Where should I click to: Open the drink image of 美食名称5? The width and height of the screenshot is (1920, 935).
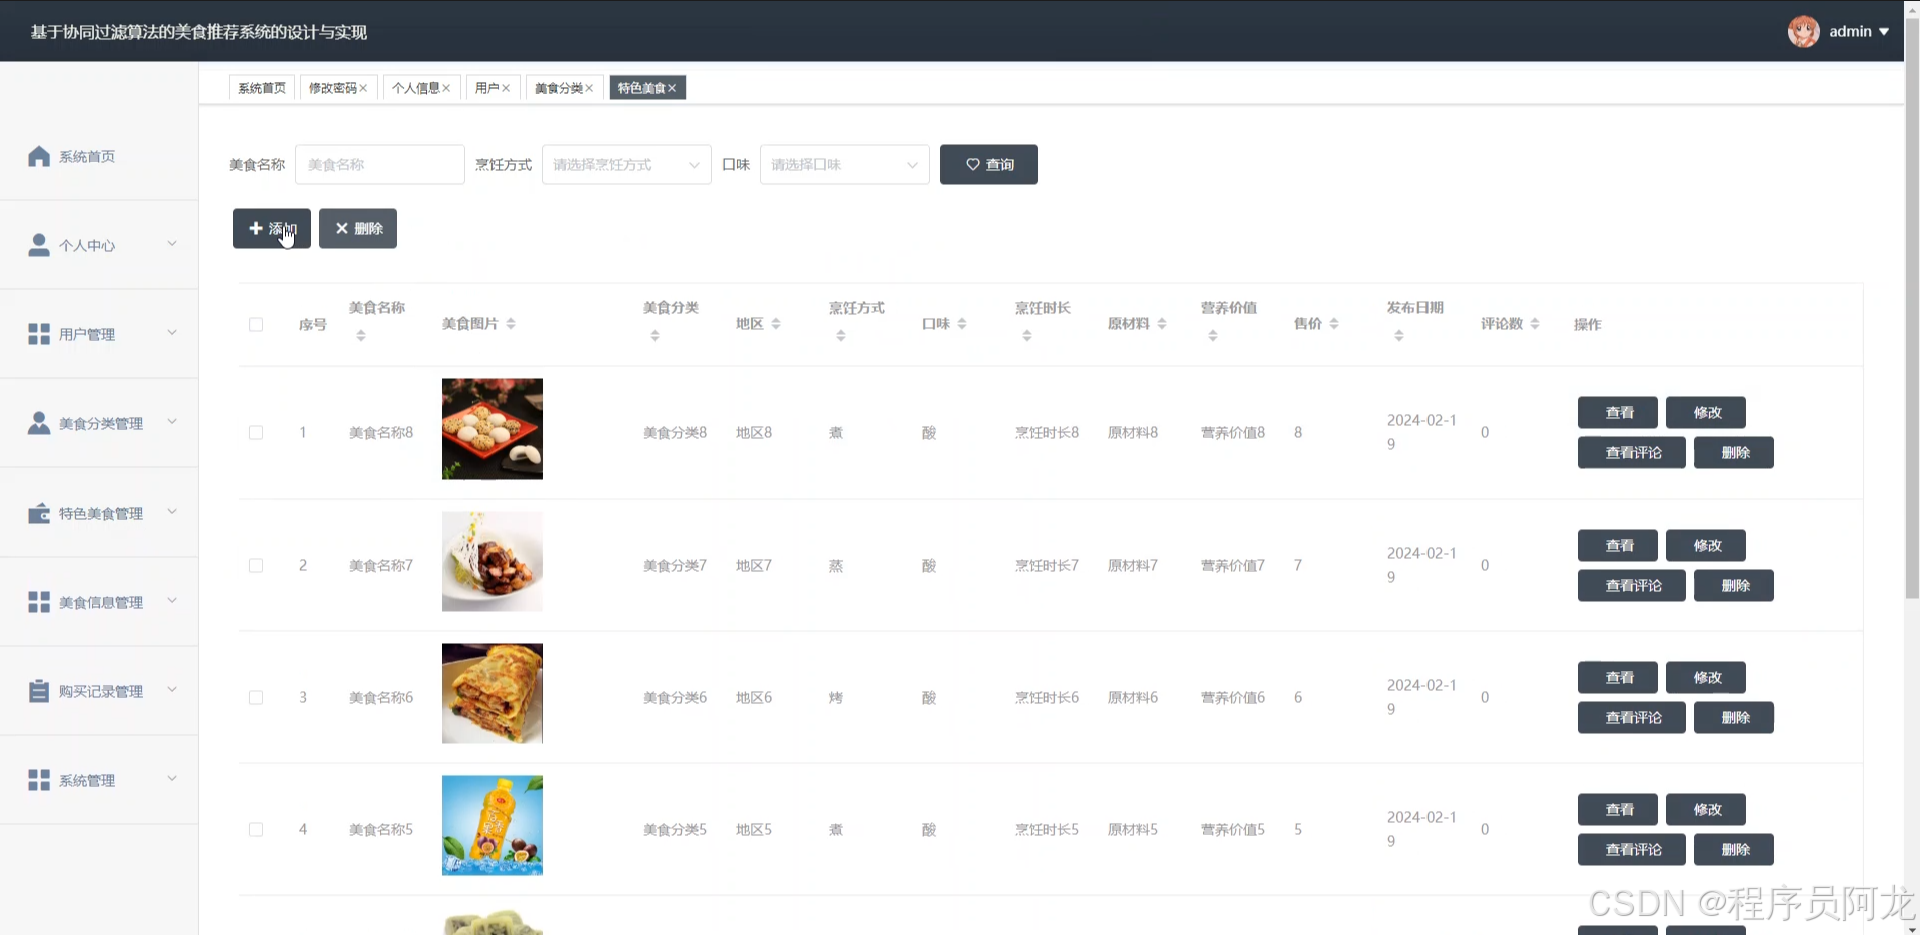point(492,825)
